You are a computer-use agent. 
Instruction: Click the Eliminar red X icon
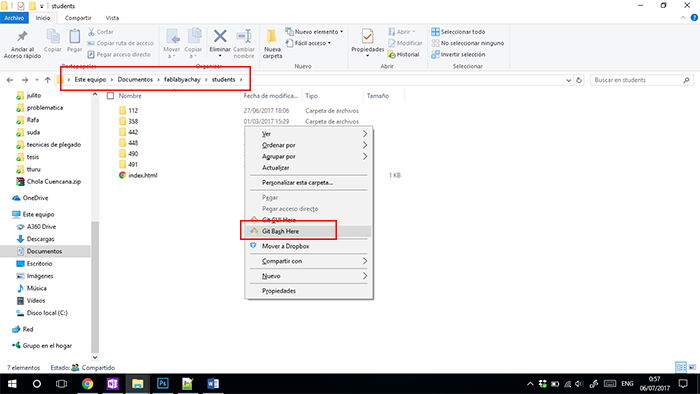pos(220,36)
